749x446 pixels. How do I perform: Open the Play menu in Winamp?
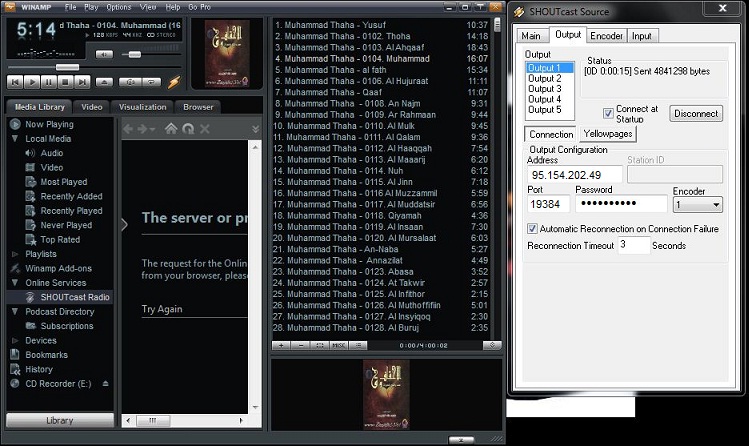point(91,7)
